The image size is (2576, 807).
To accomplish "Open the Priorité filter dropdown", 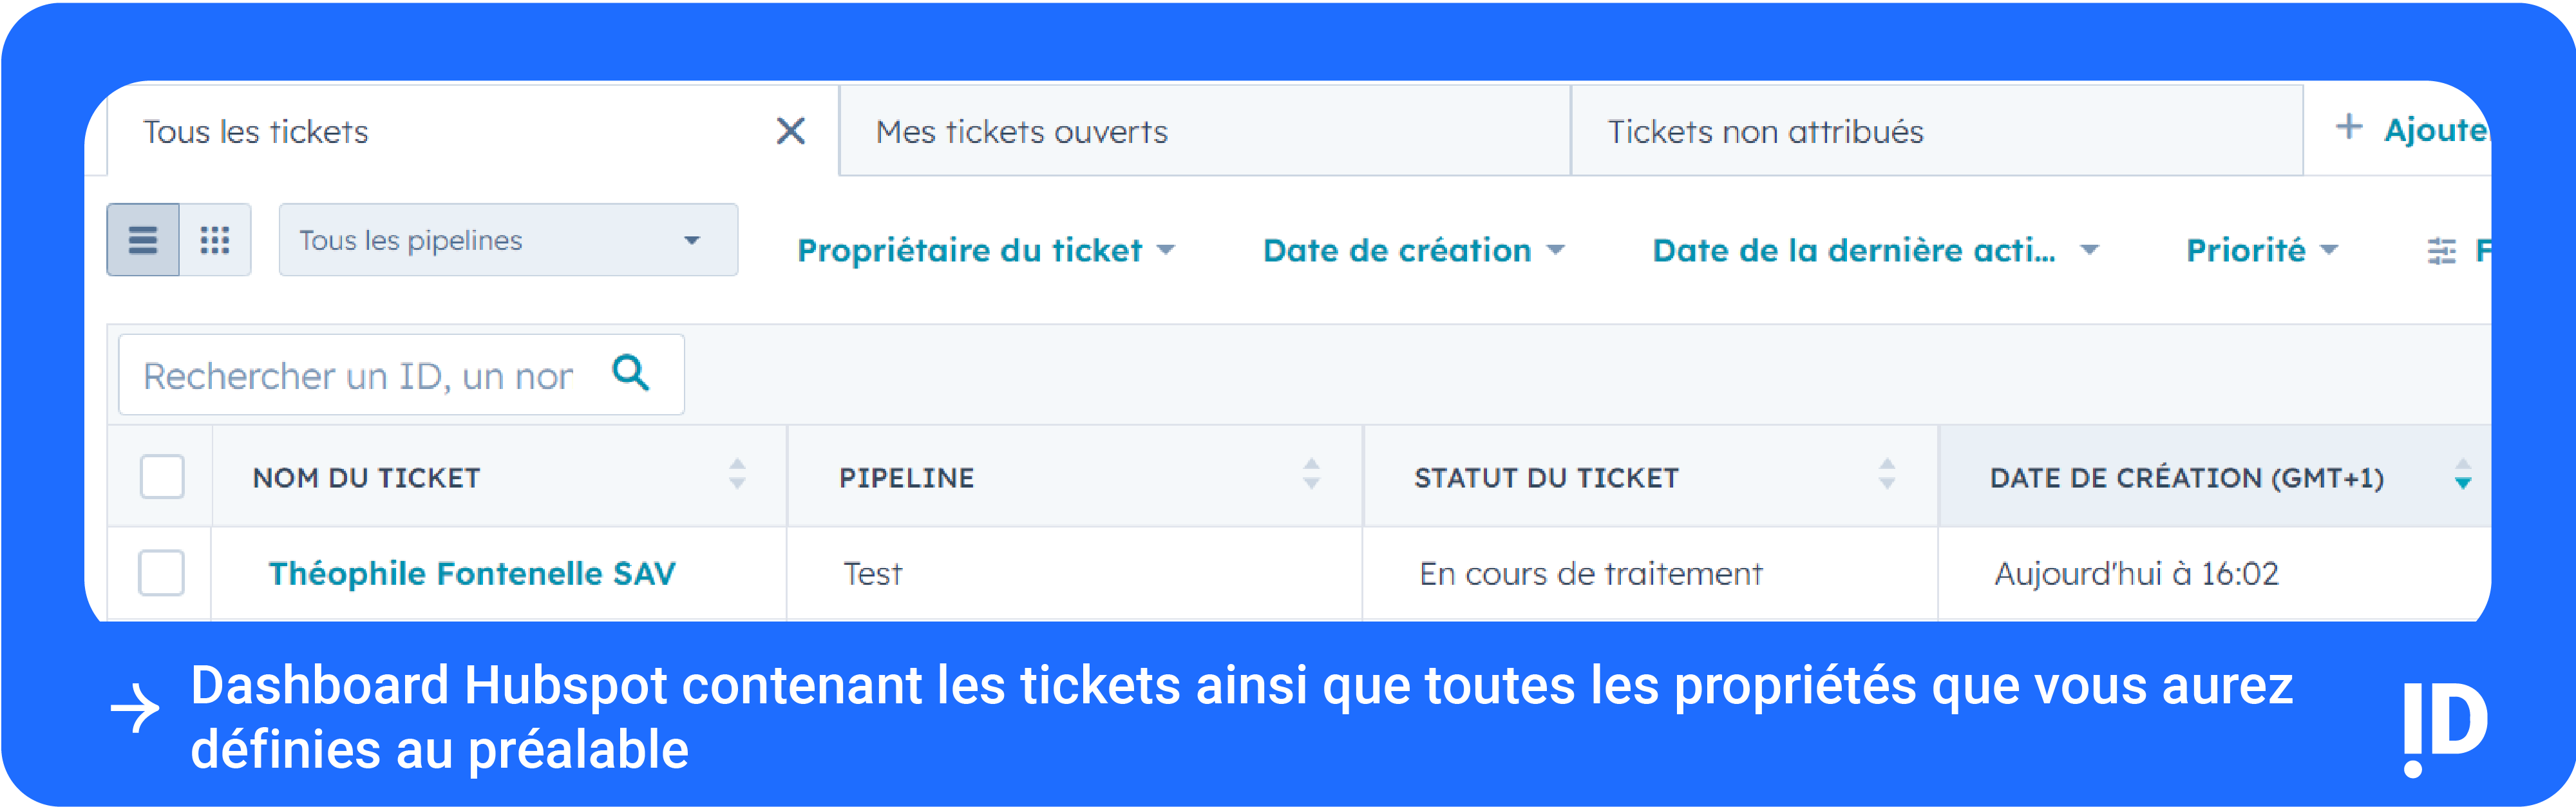I will pos(2261,250).
